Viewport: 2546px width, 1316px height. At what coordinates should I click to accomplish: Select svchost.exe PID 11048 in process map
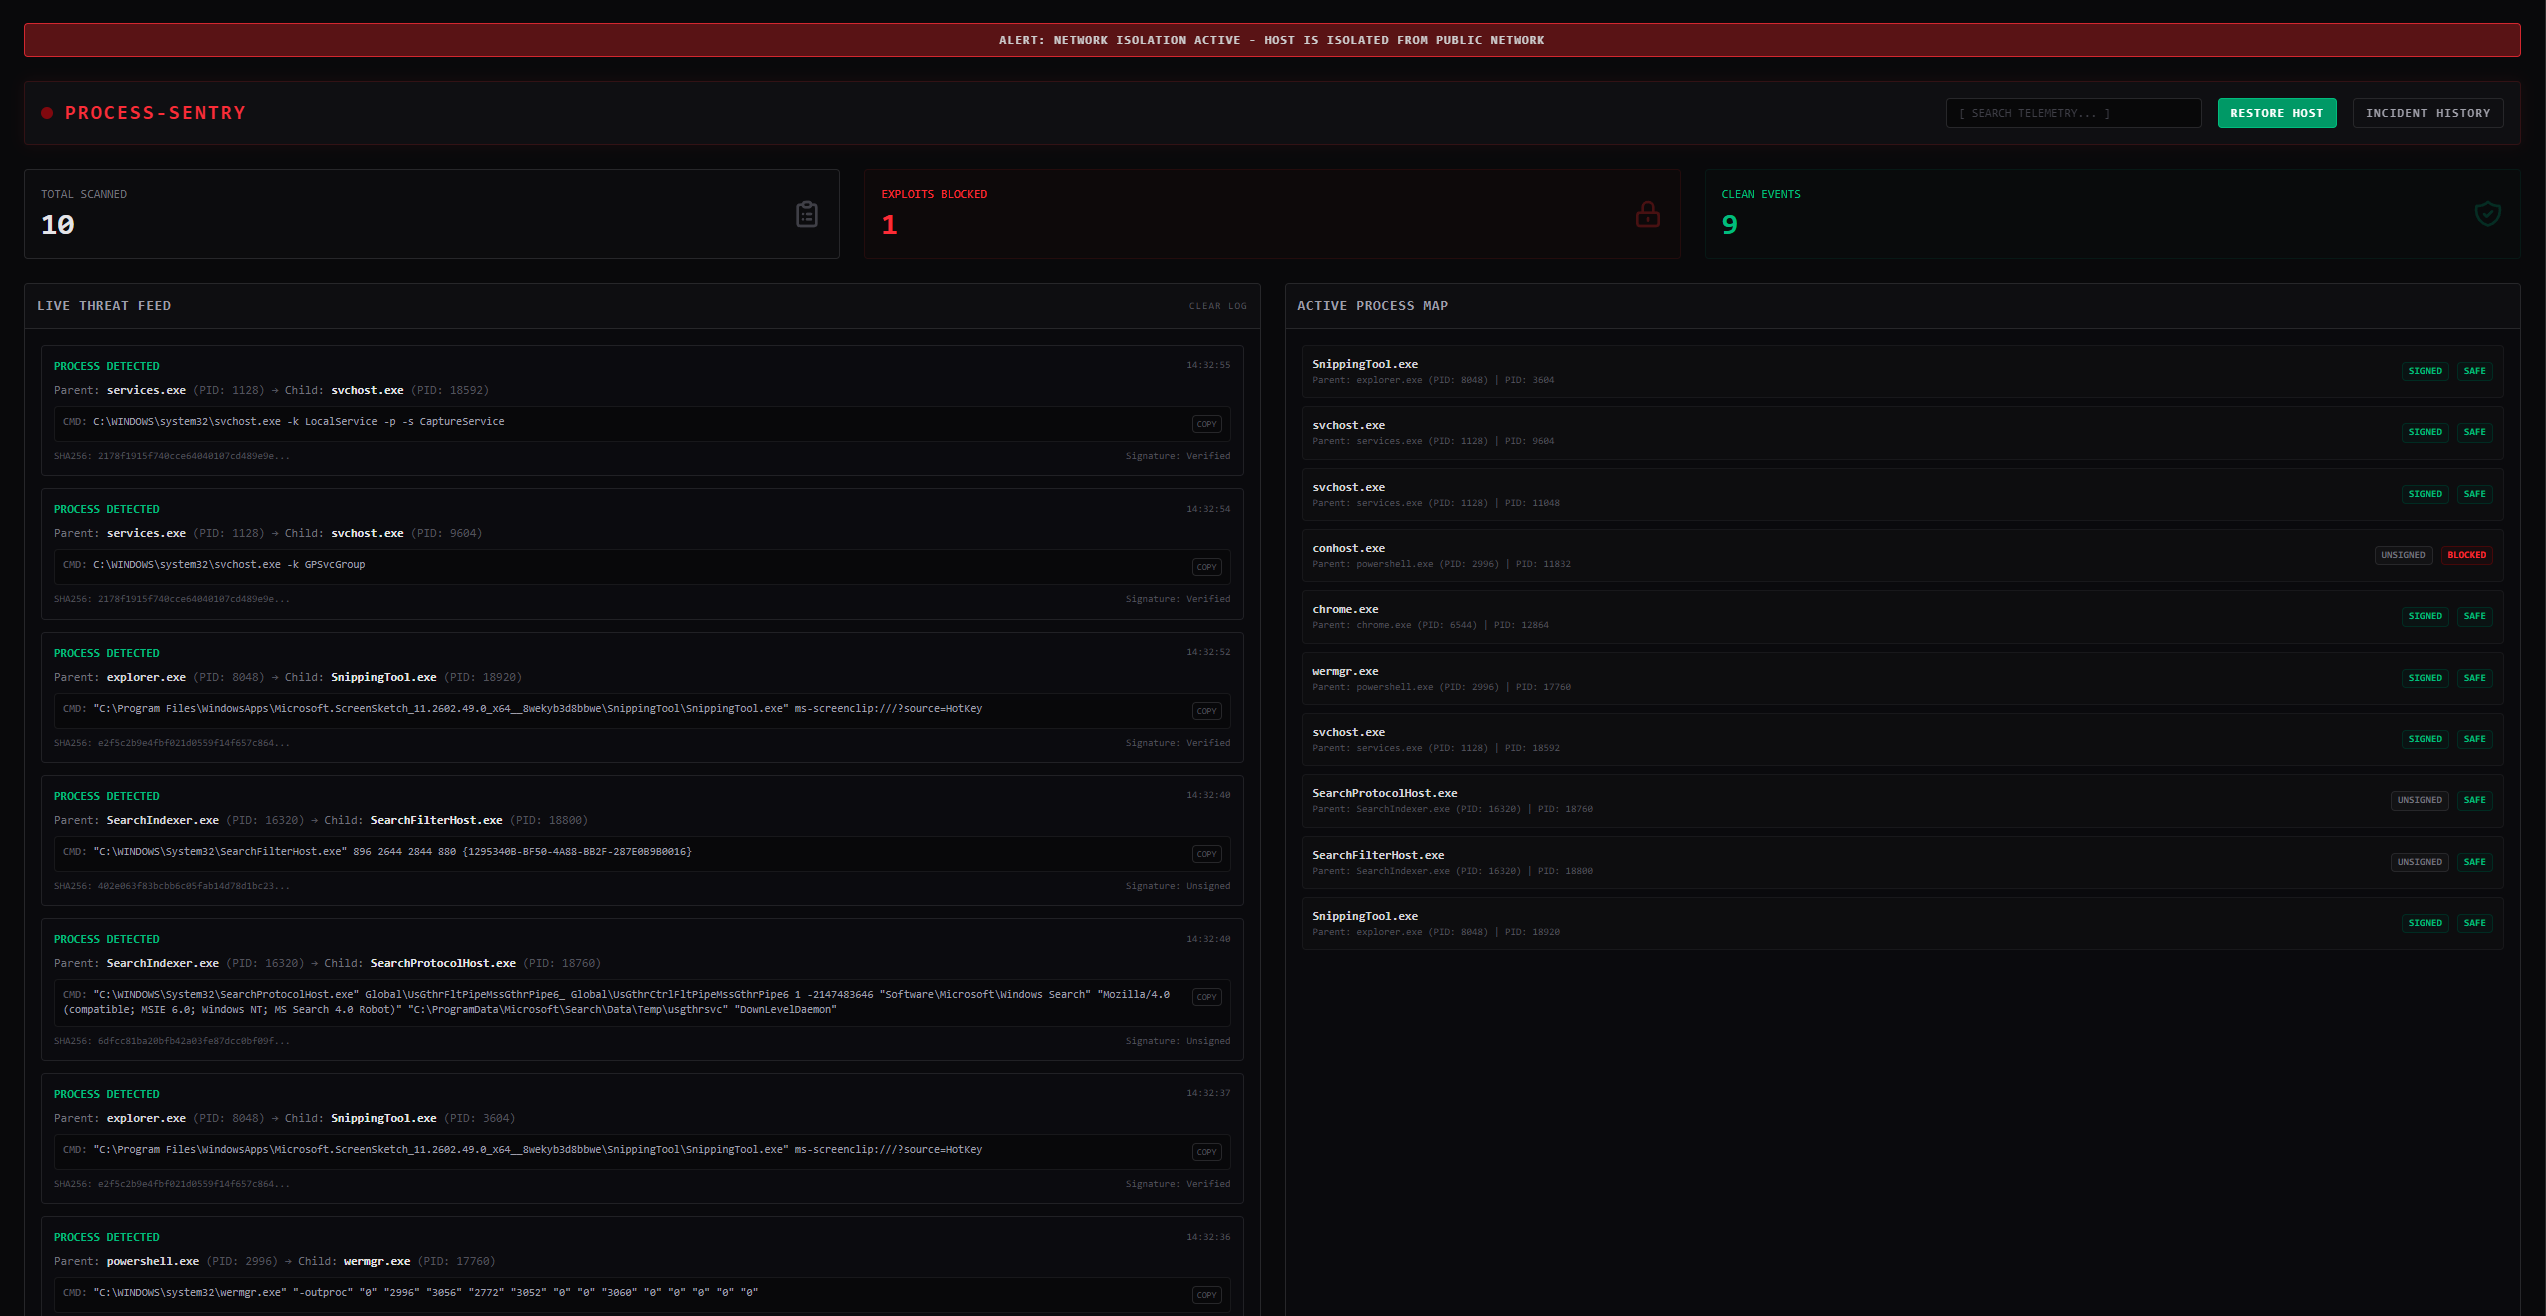1901,494
